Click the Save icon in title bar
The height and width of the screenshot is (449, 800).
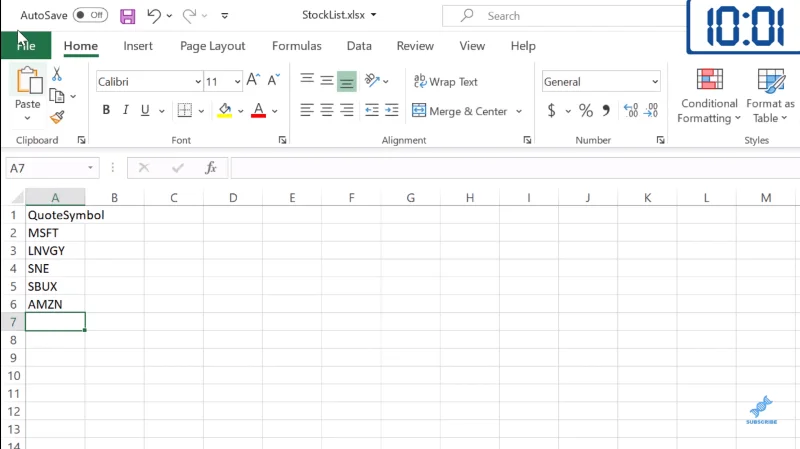128,16
